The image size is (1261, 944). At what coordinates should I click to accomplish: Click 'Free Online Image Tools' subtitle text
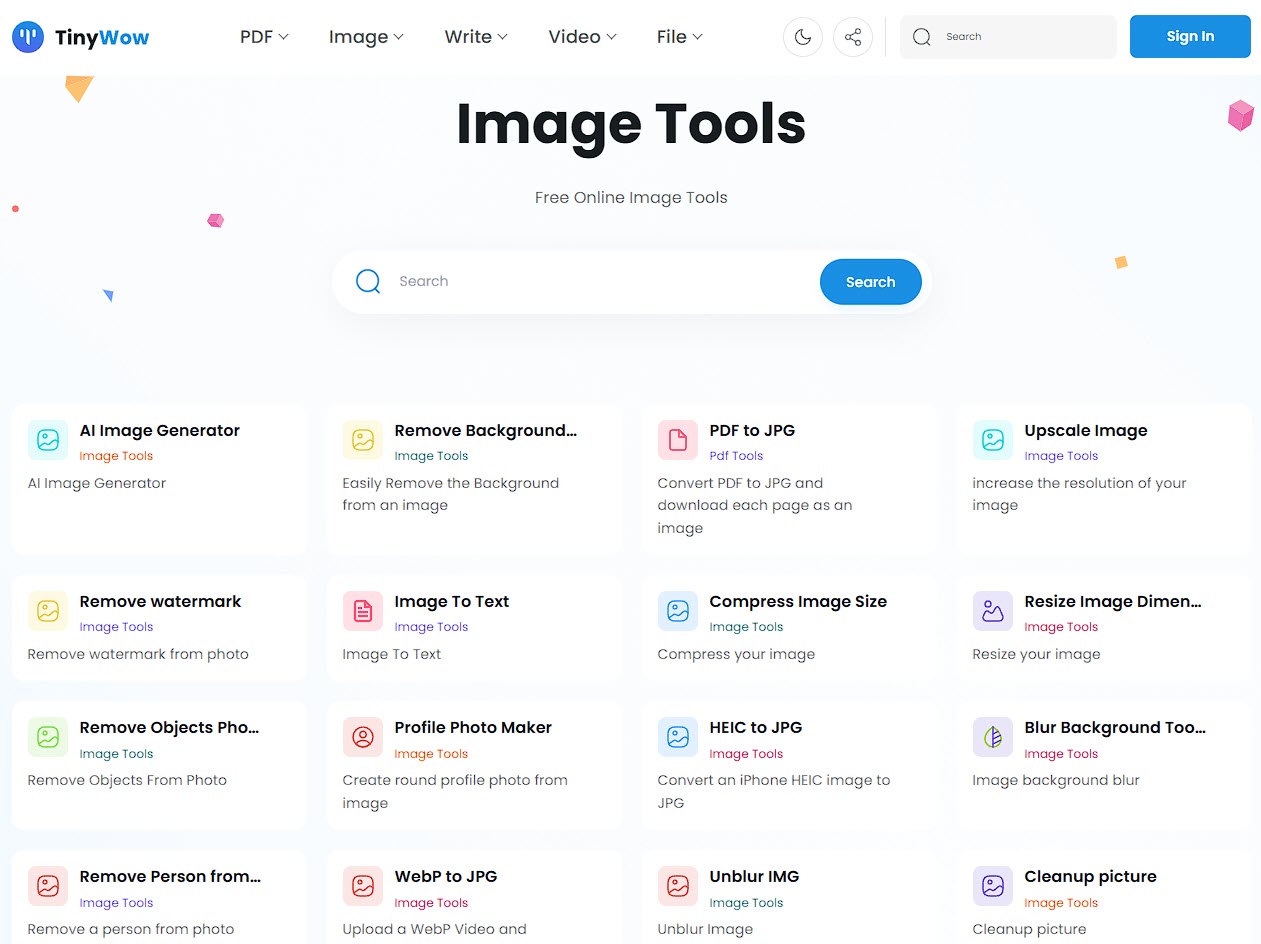tap(631, 198)
